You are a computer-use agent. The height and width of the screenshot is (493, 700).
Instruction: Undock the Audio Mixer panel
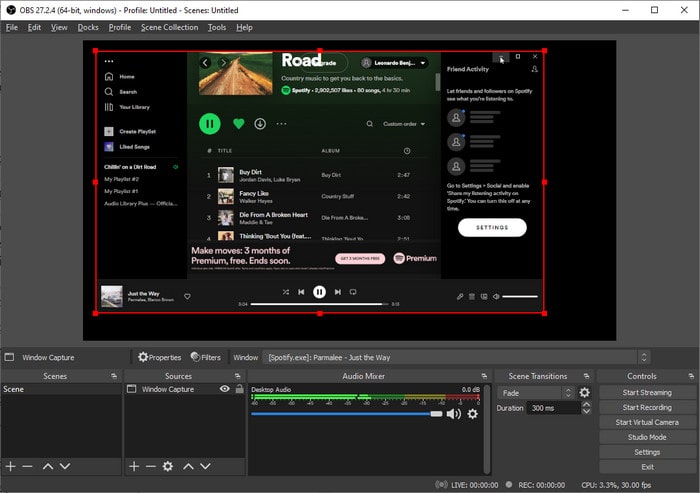click(x=484, y=376)
